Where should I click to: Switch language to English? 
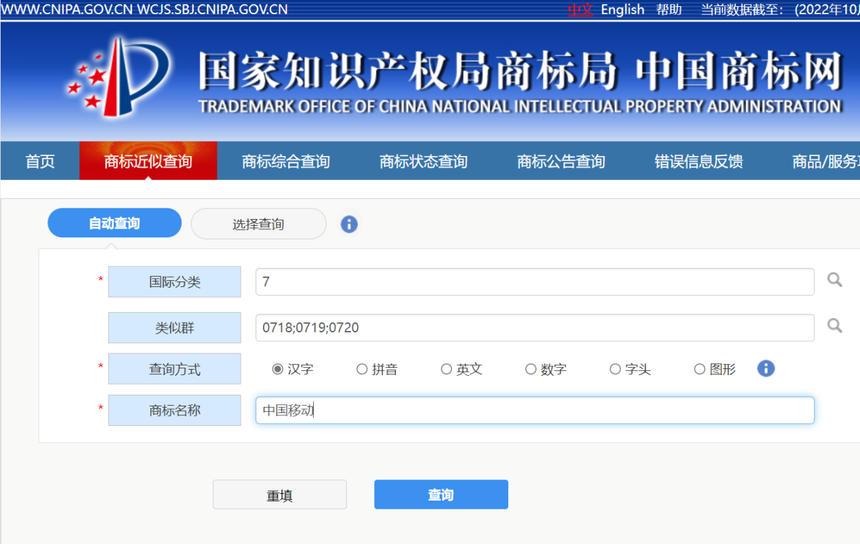coord(623,9)
